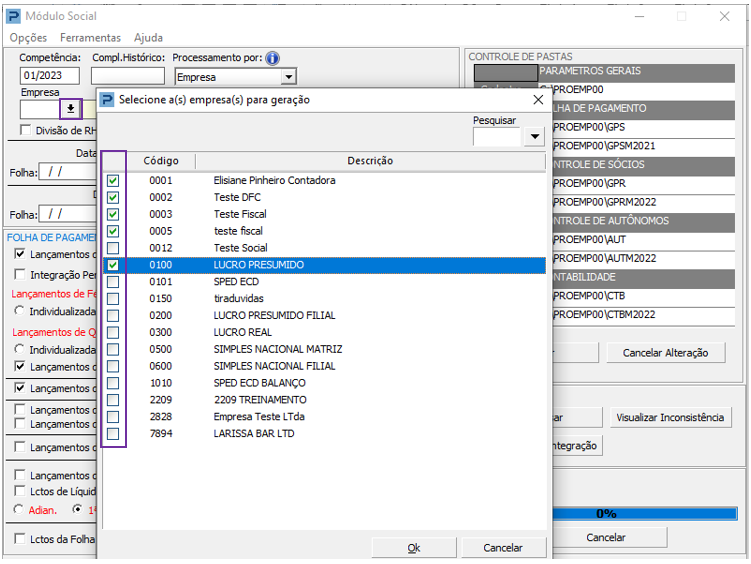Check company 0500 SIMPLES NACIONAL MATRIZ

coord(113,349)
